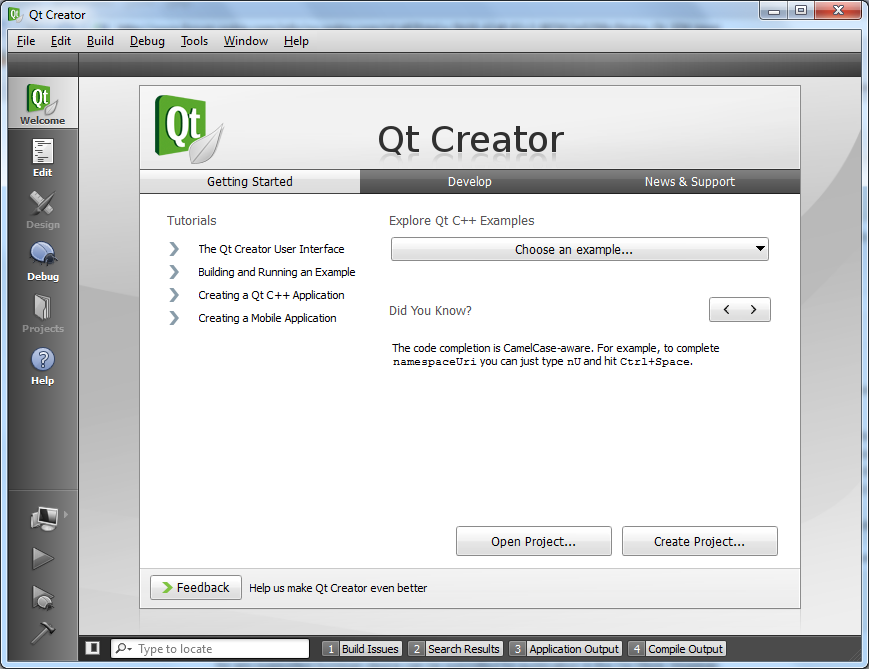Image resolution: width=869 pixels, height=669 pixels.
Task: Open Building and Running an Example tutorial
Action: [x=277, y=272]
